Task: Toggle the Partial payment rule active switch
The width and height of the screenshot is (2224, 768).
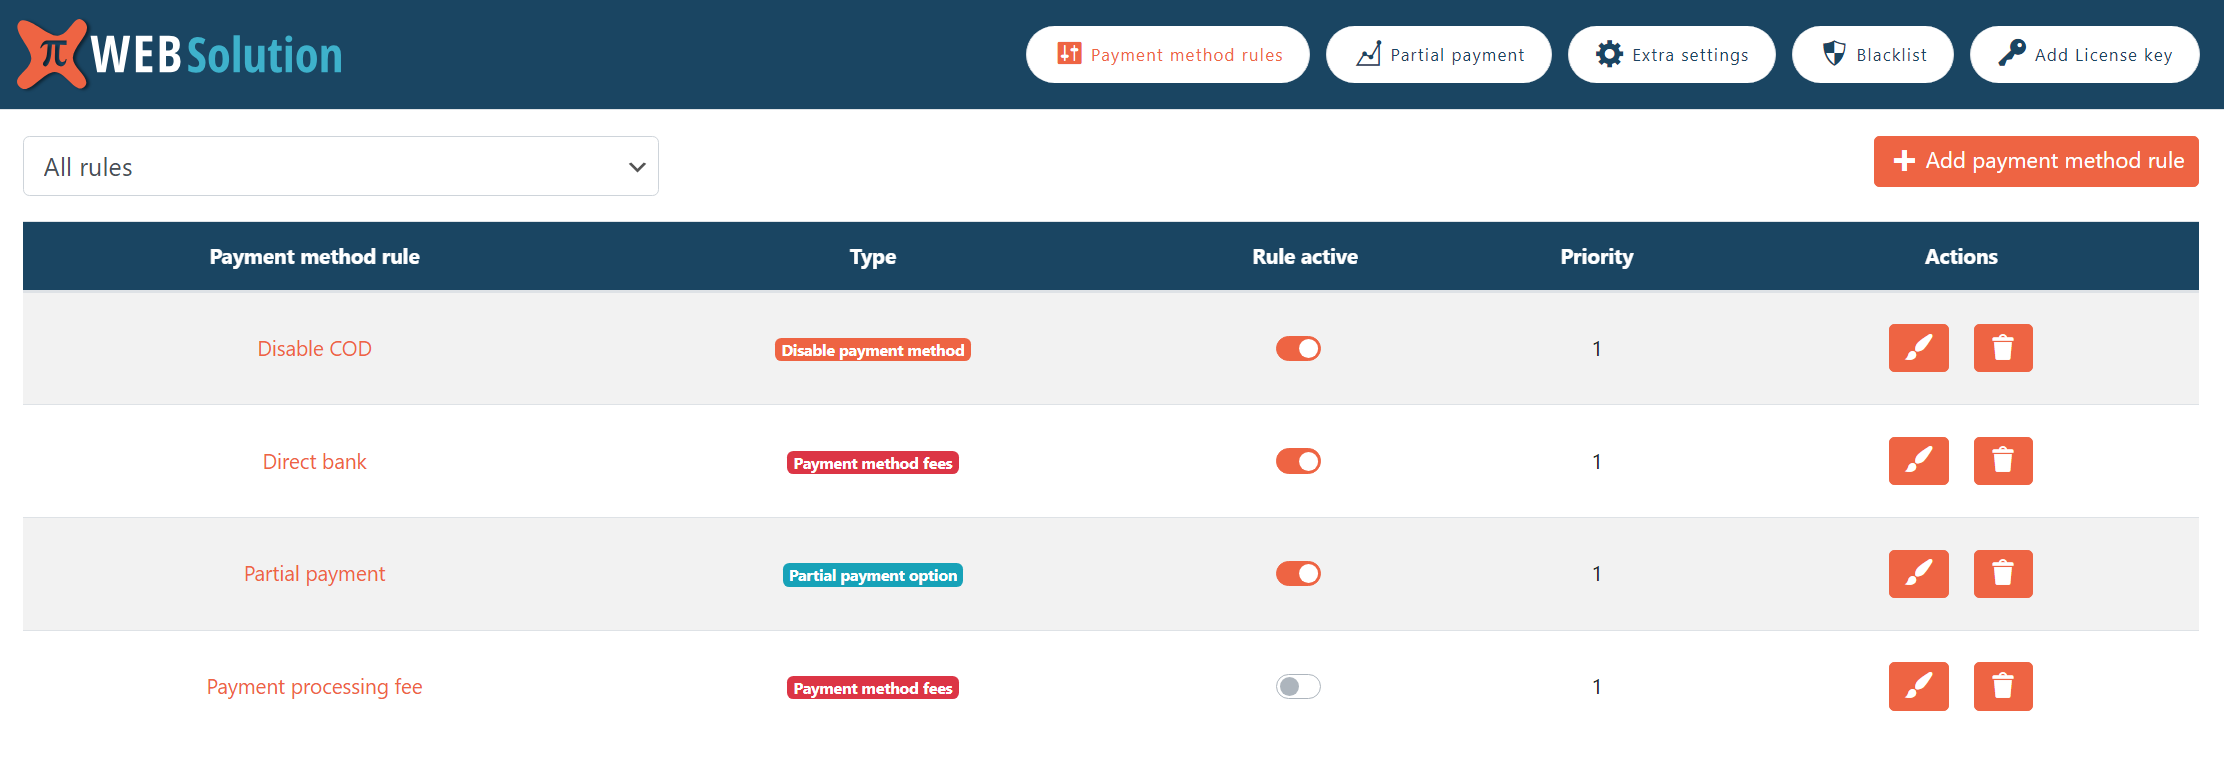Action: (1298, 574)
